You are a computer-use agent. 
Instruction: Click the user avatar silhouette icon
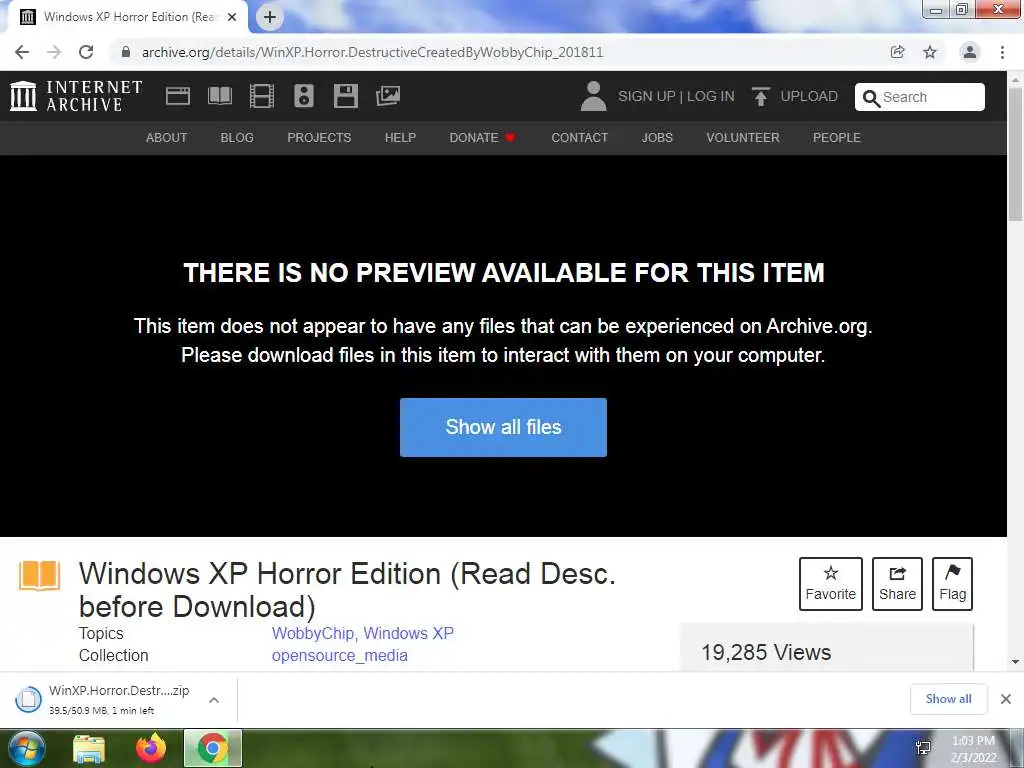[594, 96]
